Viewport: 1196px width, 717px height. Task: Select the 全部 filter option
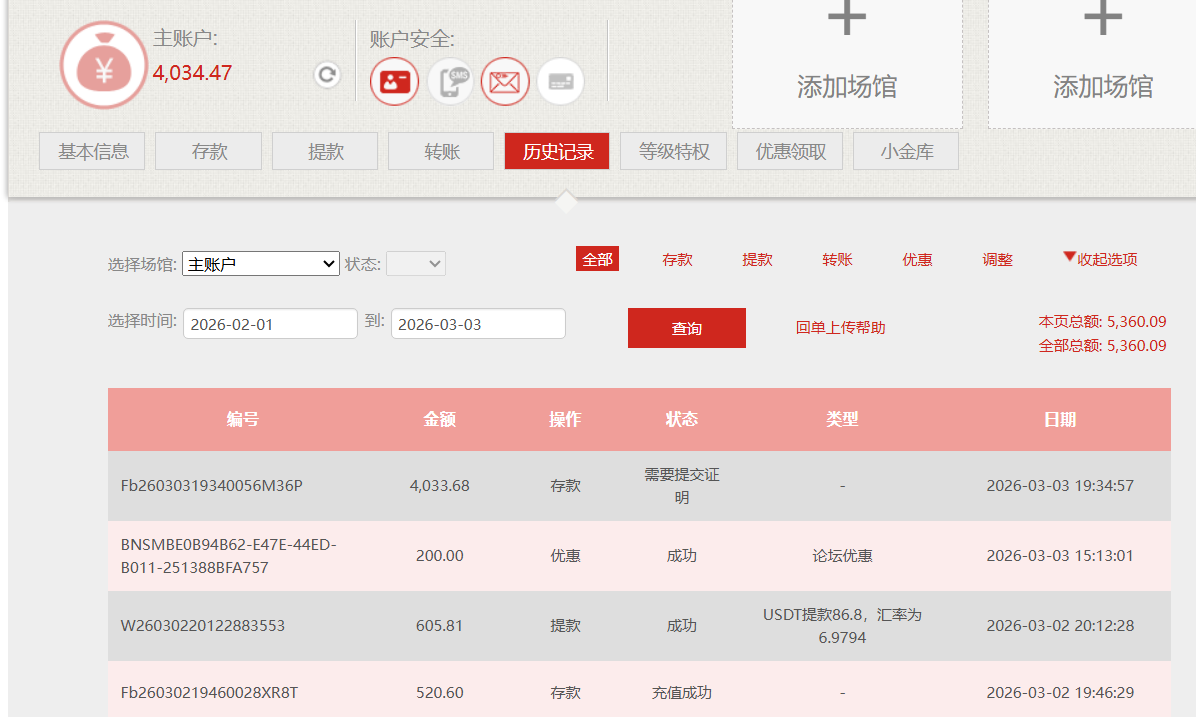tap(597, 259)
